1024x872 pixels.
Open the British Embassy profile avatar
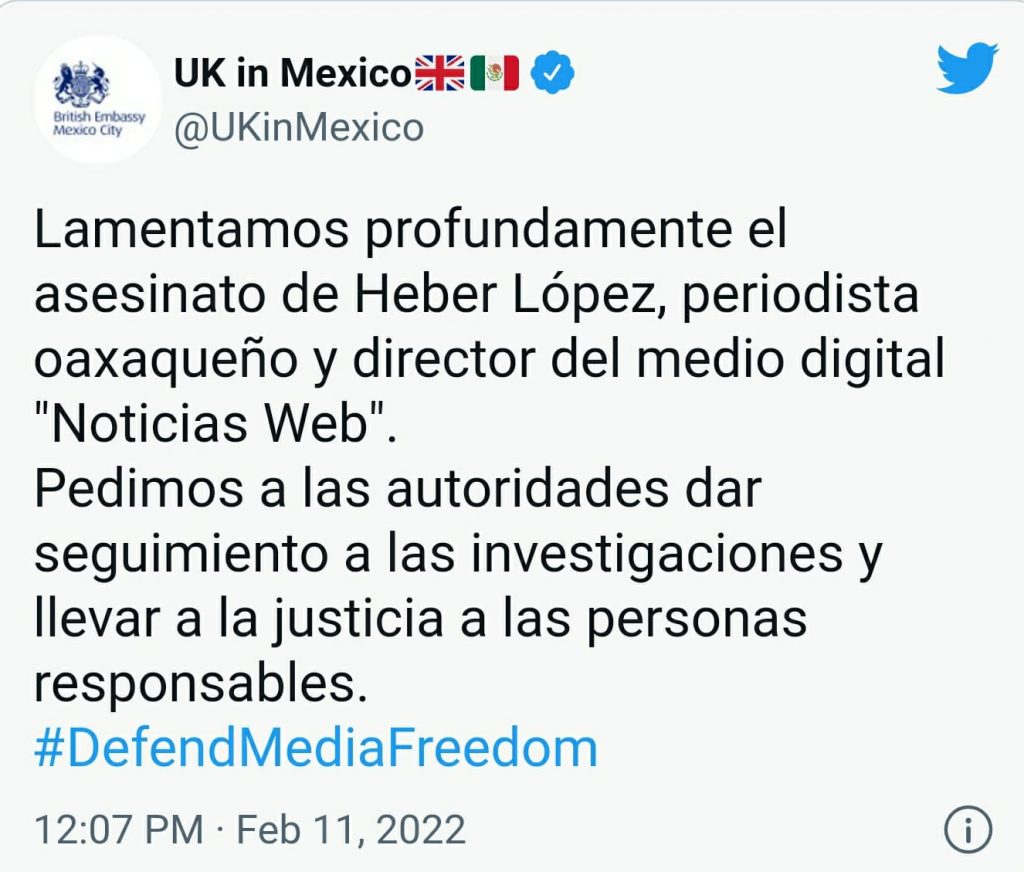click(98, 99)
